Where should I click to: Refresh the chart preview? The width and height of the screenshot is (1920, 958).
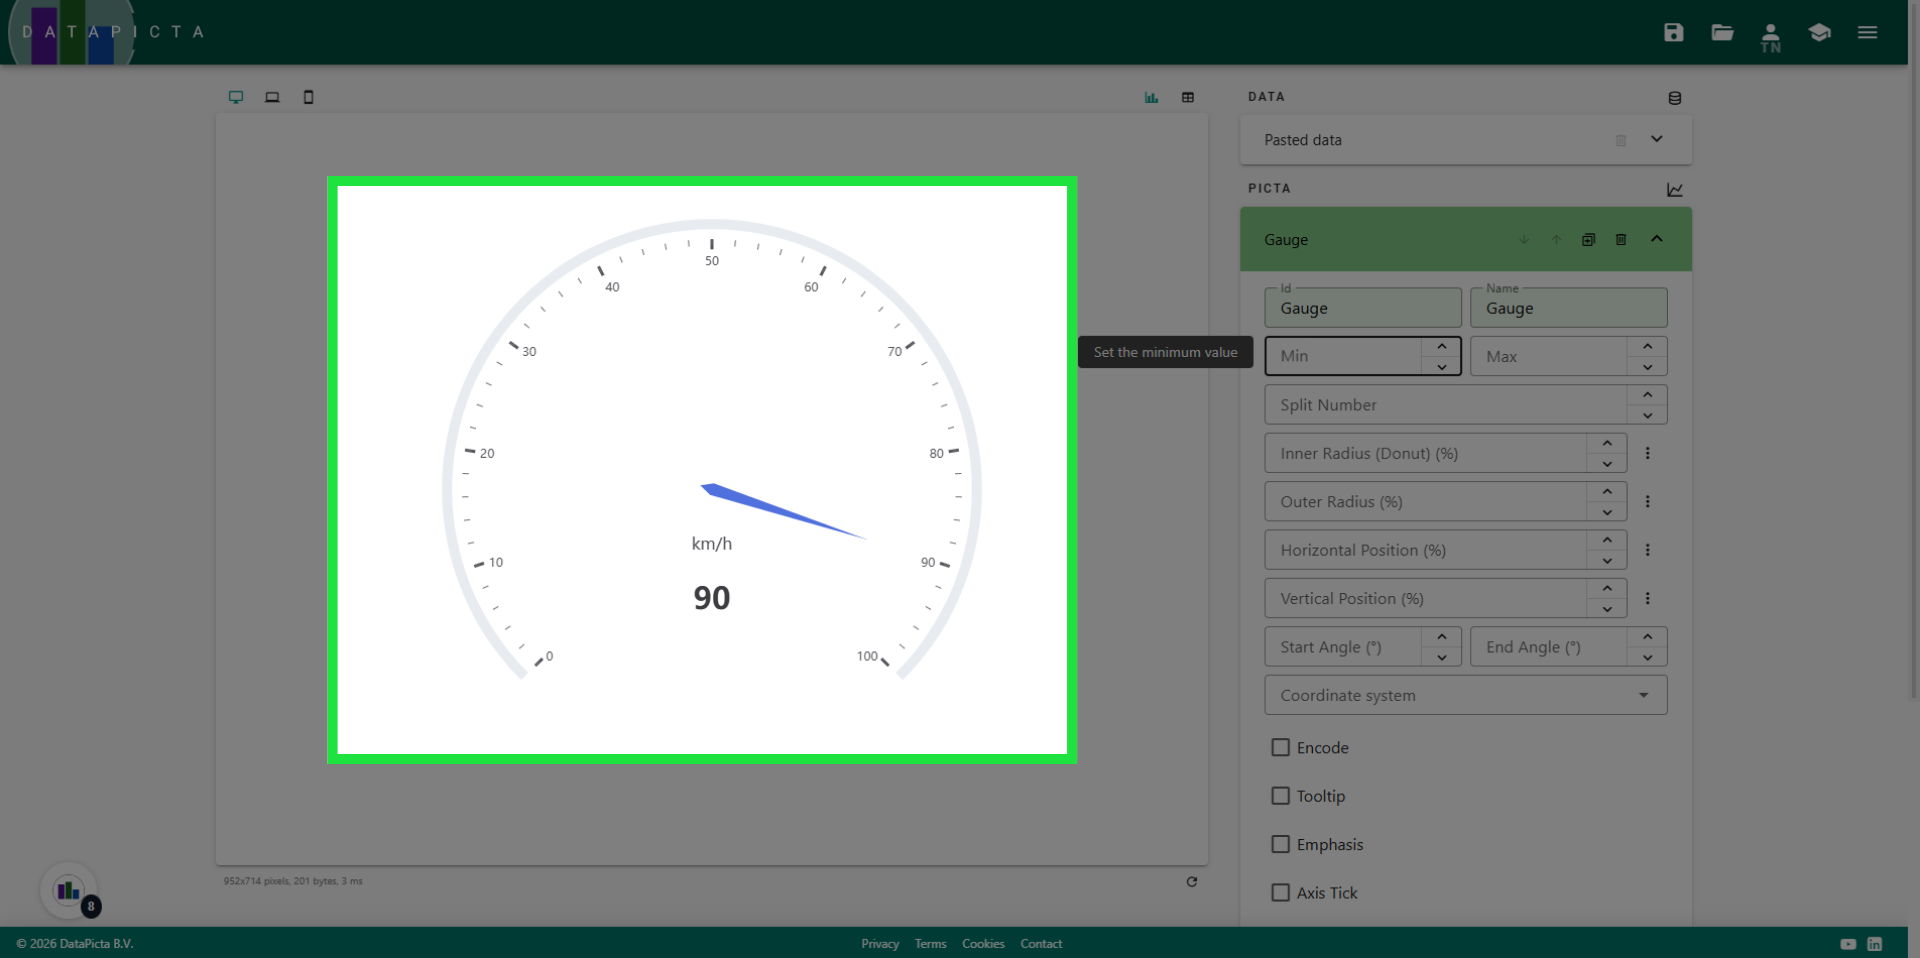(1191, 881)
